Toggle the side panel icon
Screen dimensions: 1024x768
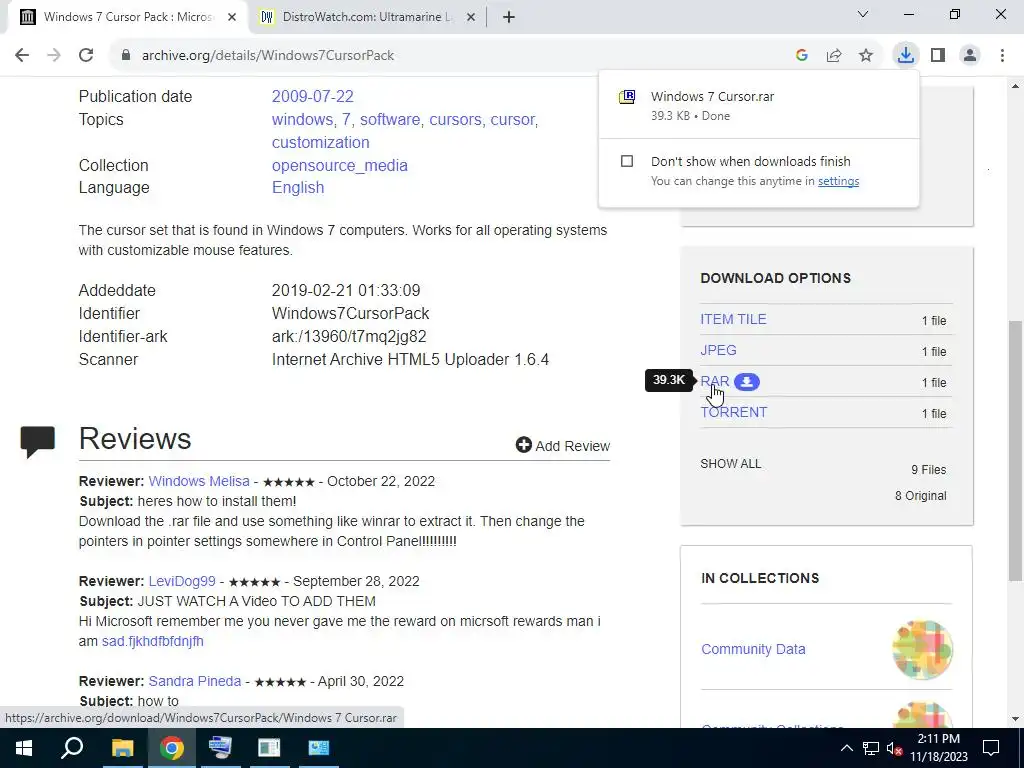coord(938,56)
